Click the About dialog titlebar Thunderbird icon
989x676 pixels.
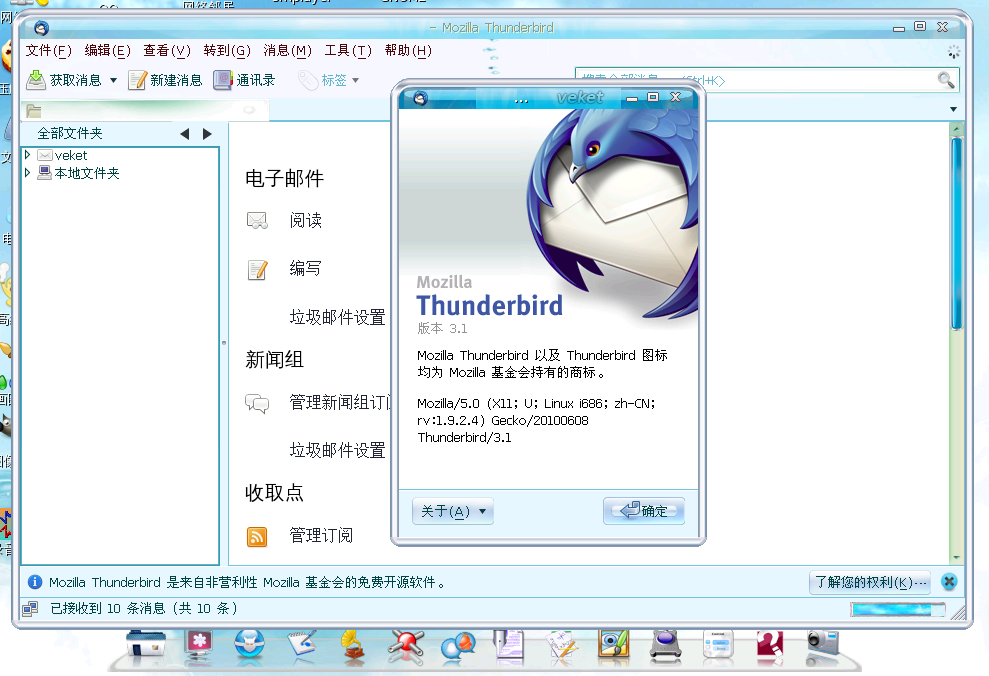pyautogui.click(x=421, y=98)
